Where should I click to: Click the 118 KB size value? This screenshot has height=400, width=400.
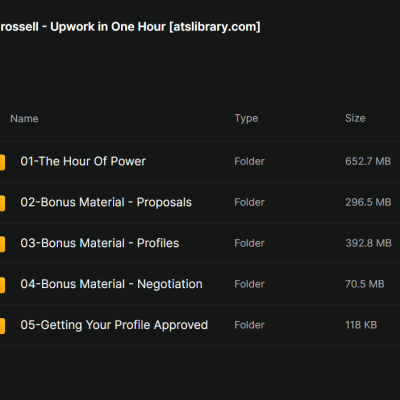pyautogui.click(x=361, y=325)
